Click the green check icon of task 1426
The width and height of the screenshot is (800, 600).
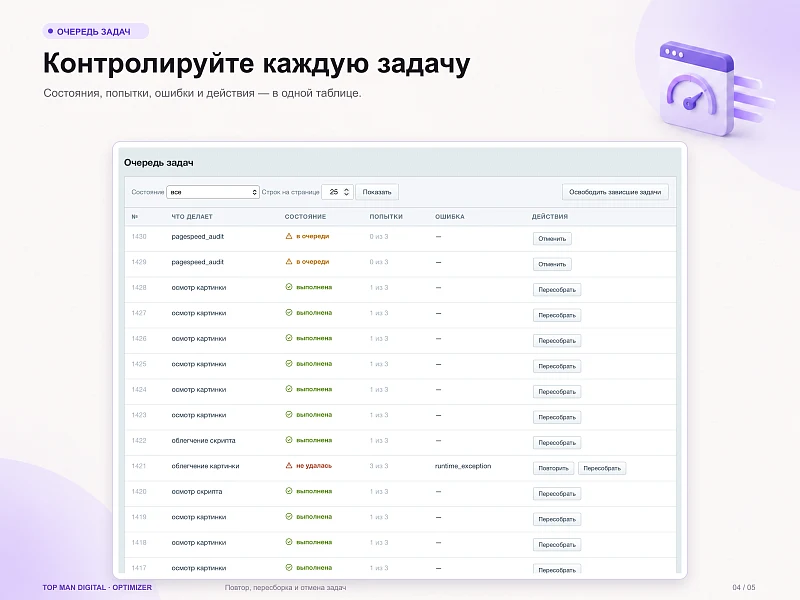[289, 338]
